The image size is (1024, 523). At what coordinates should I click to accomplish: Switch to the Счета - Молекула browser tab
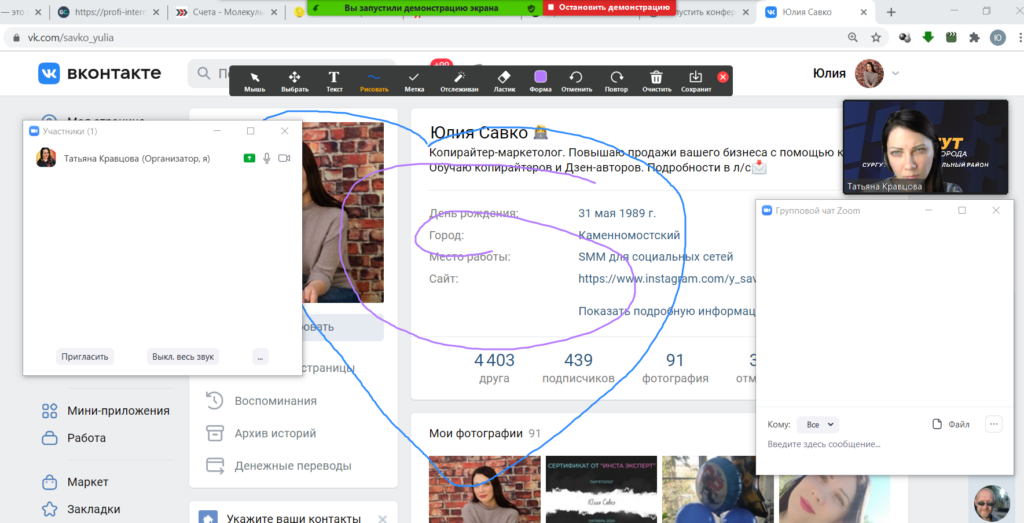226,12
